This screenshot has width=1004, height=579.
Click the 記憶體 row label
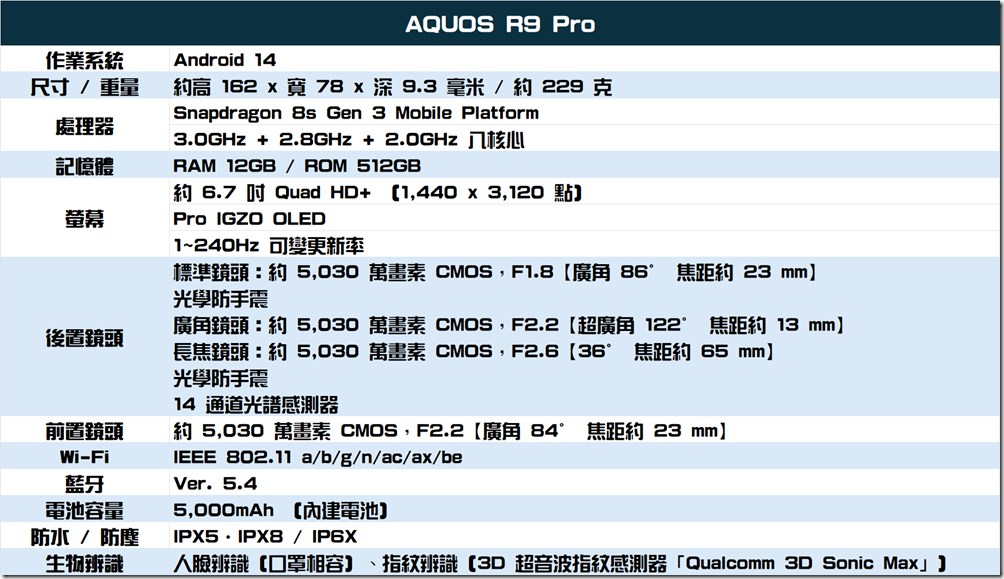(x=85, y=166)
